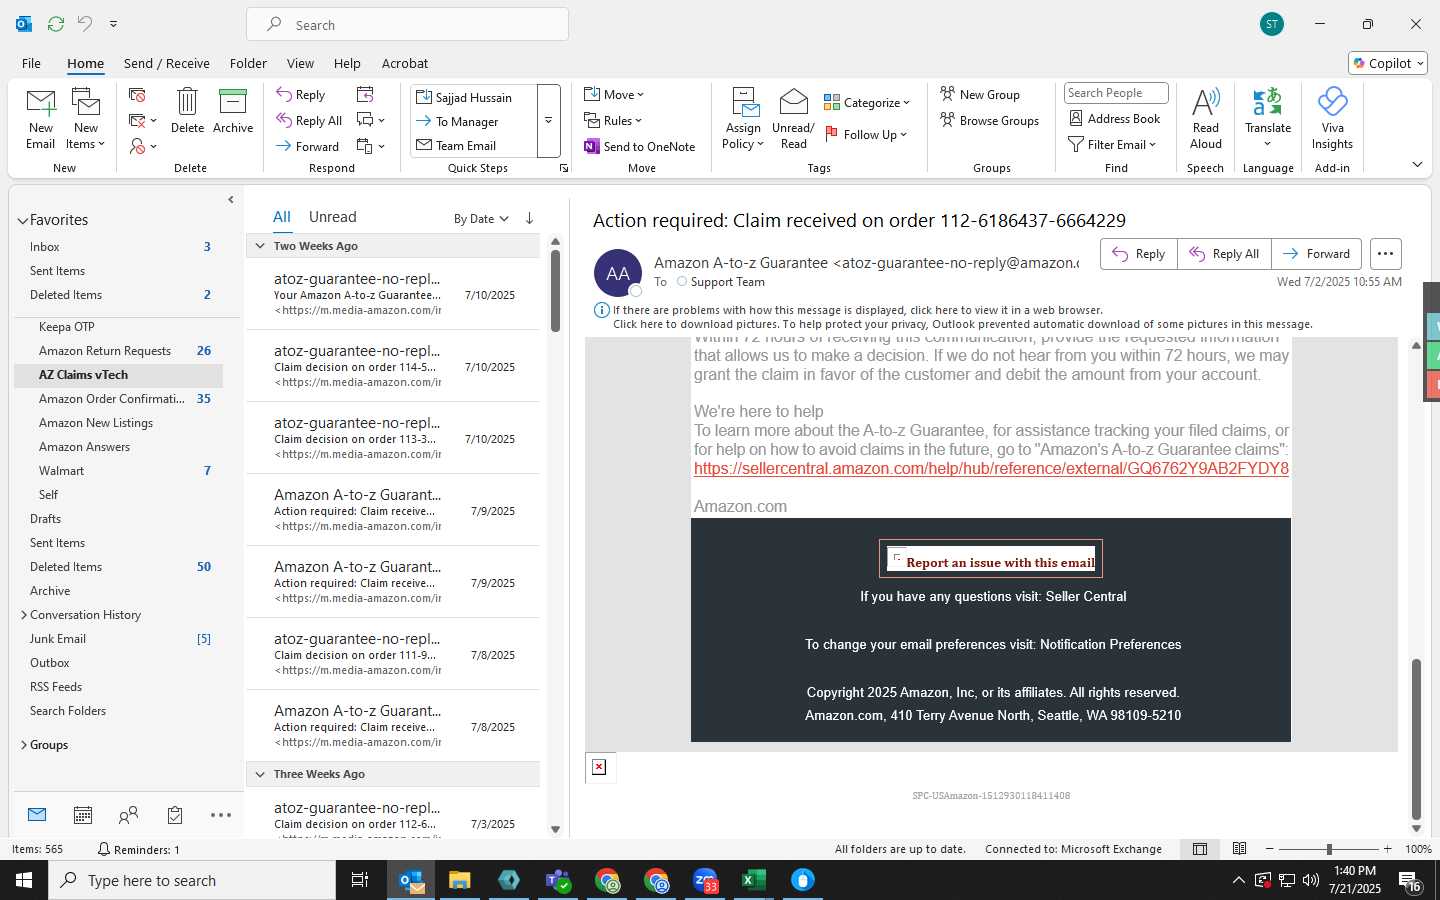
Task: Switch to the View tab
Action: pyautogui.click(x=300, y=63)
